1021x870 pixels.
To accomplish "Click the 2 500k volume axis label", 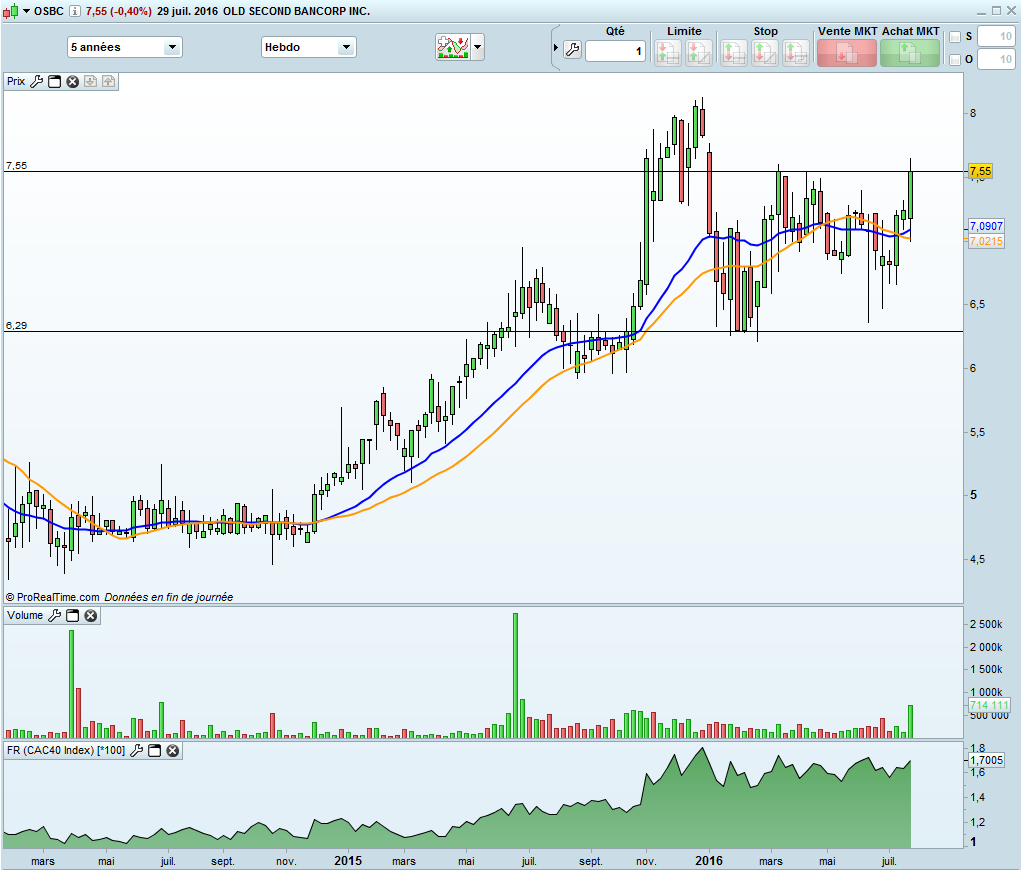I will [986, 624].
